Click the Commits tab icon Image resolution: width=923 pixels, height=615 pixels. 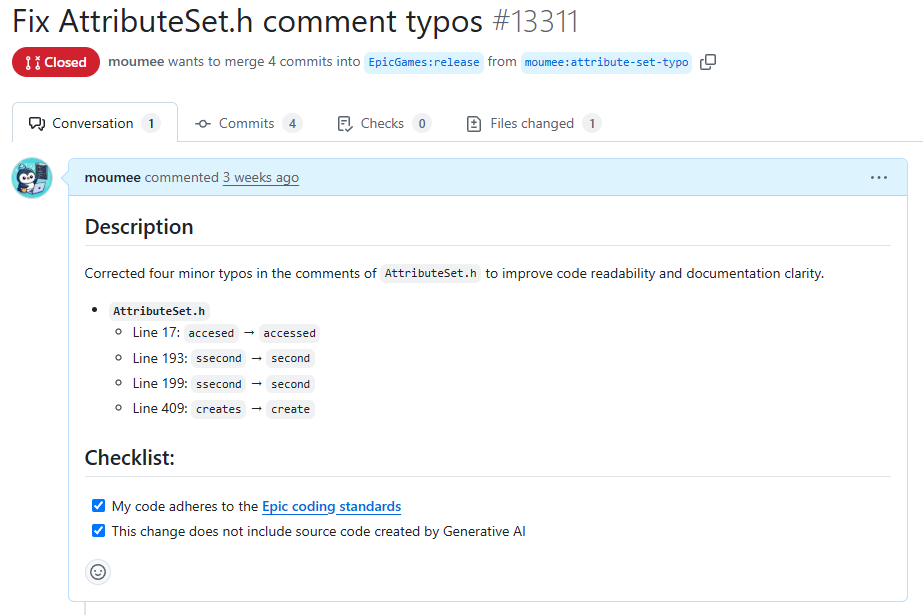pyautogui.click(x=203, y=124)
